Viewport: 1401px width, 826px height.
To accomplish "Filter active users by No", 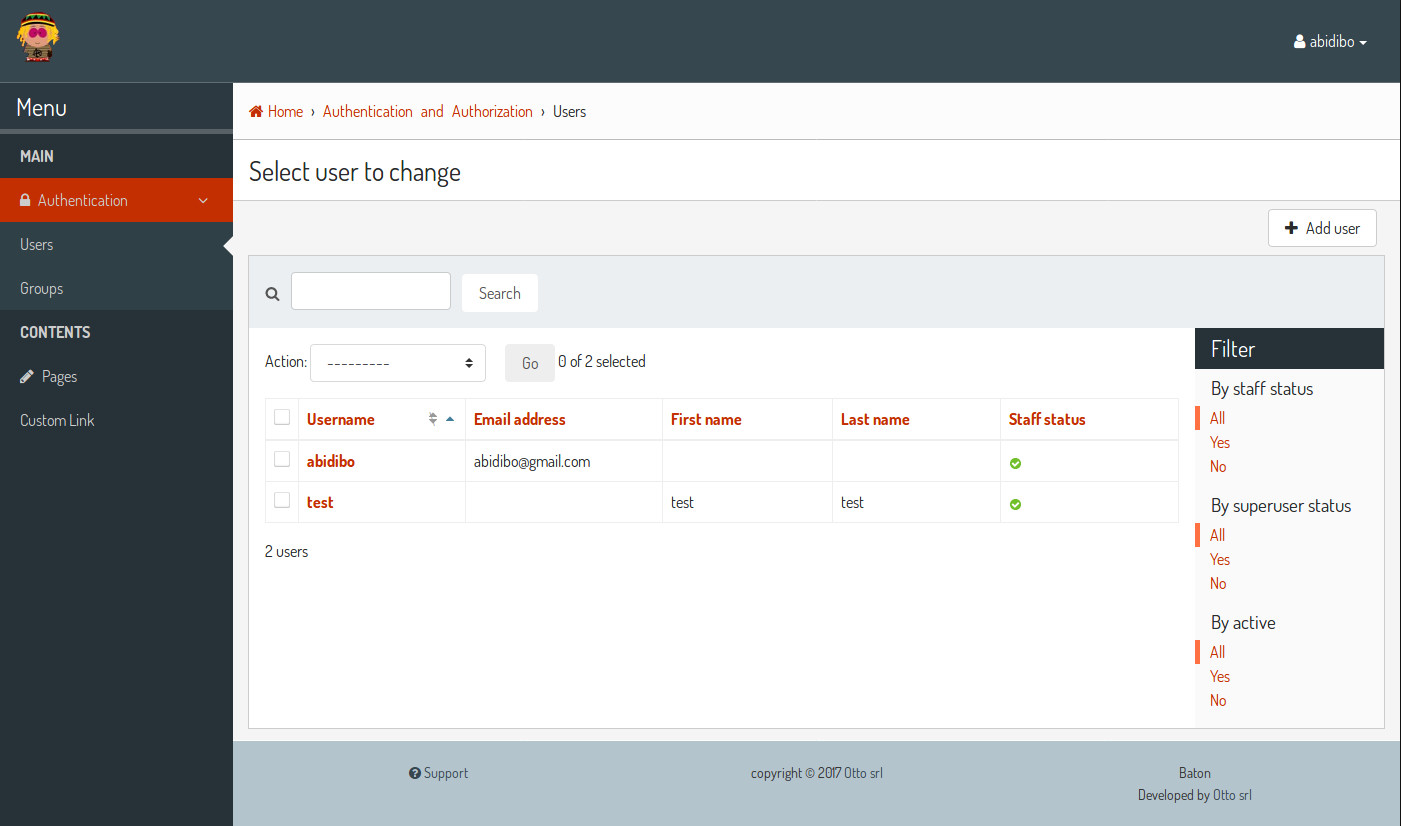I will tap(1218, 700).
